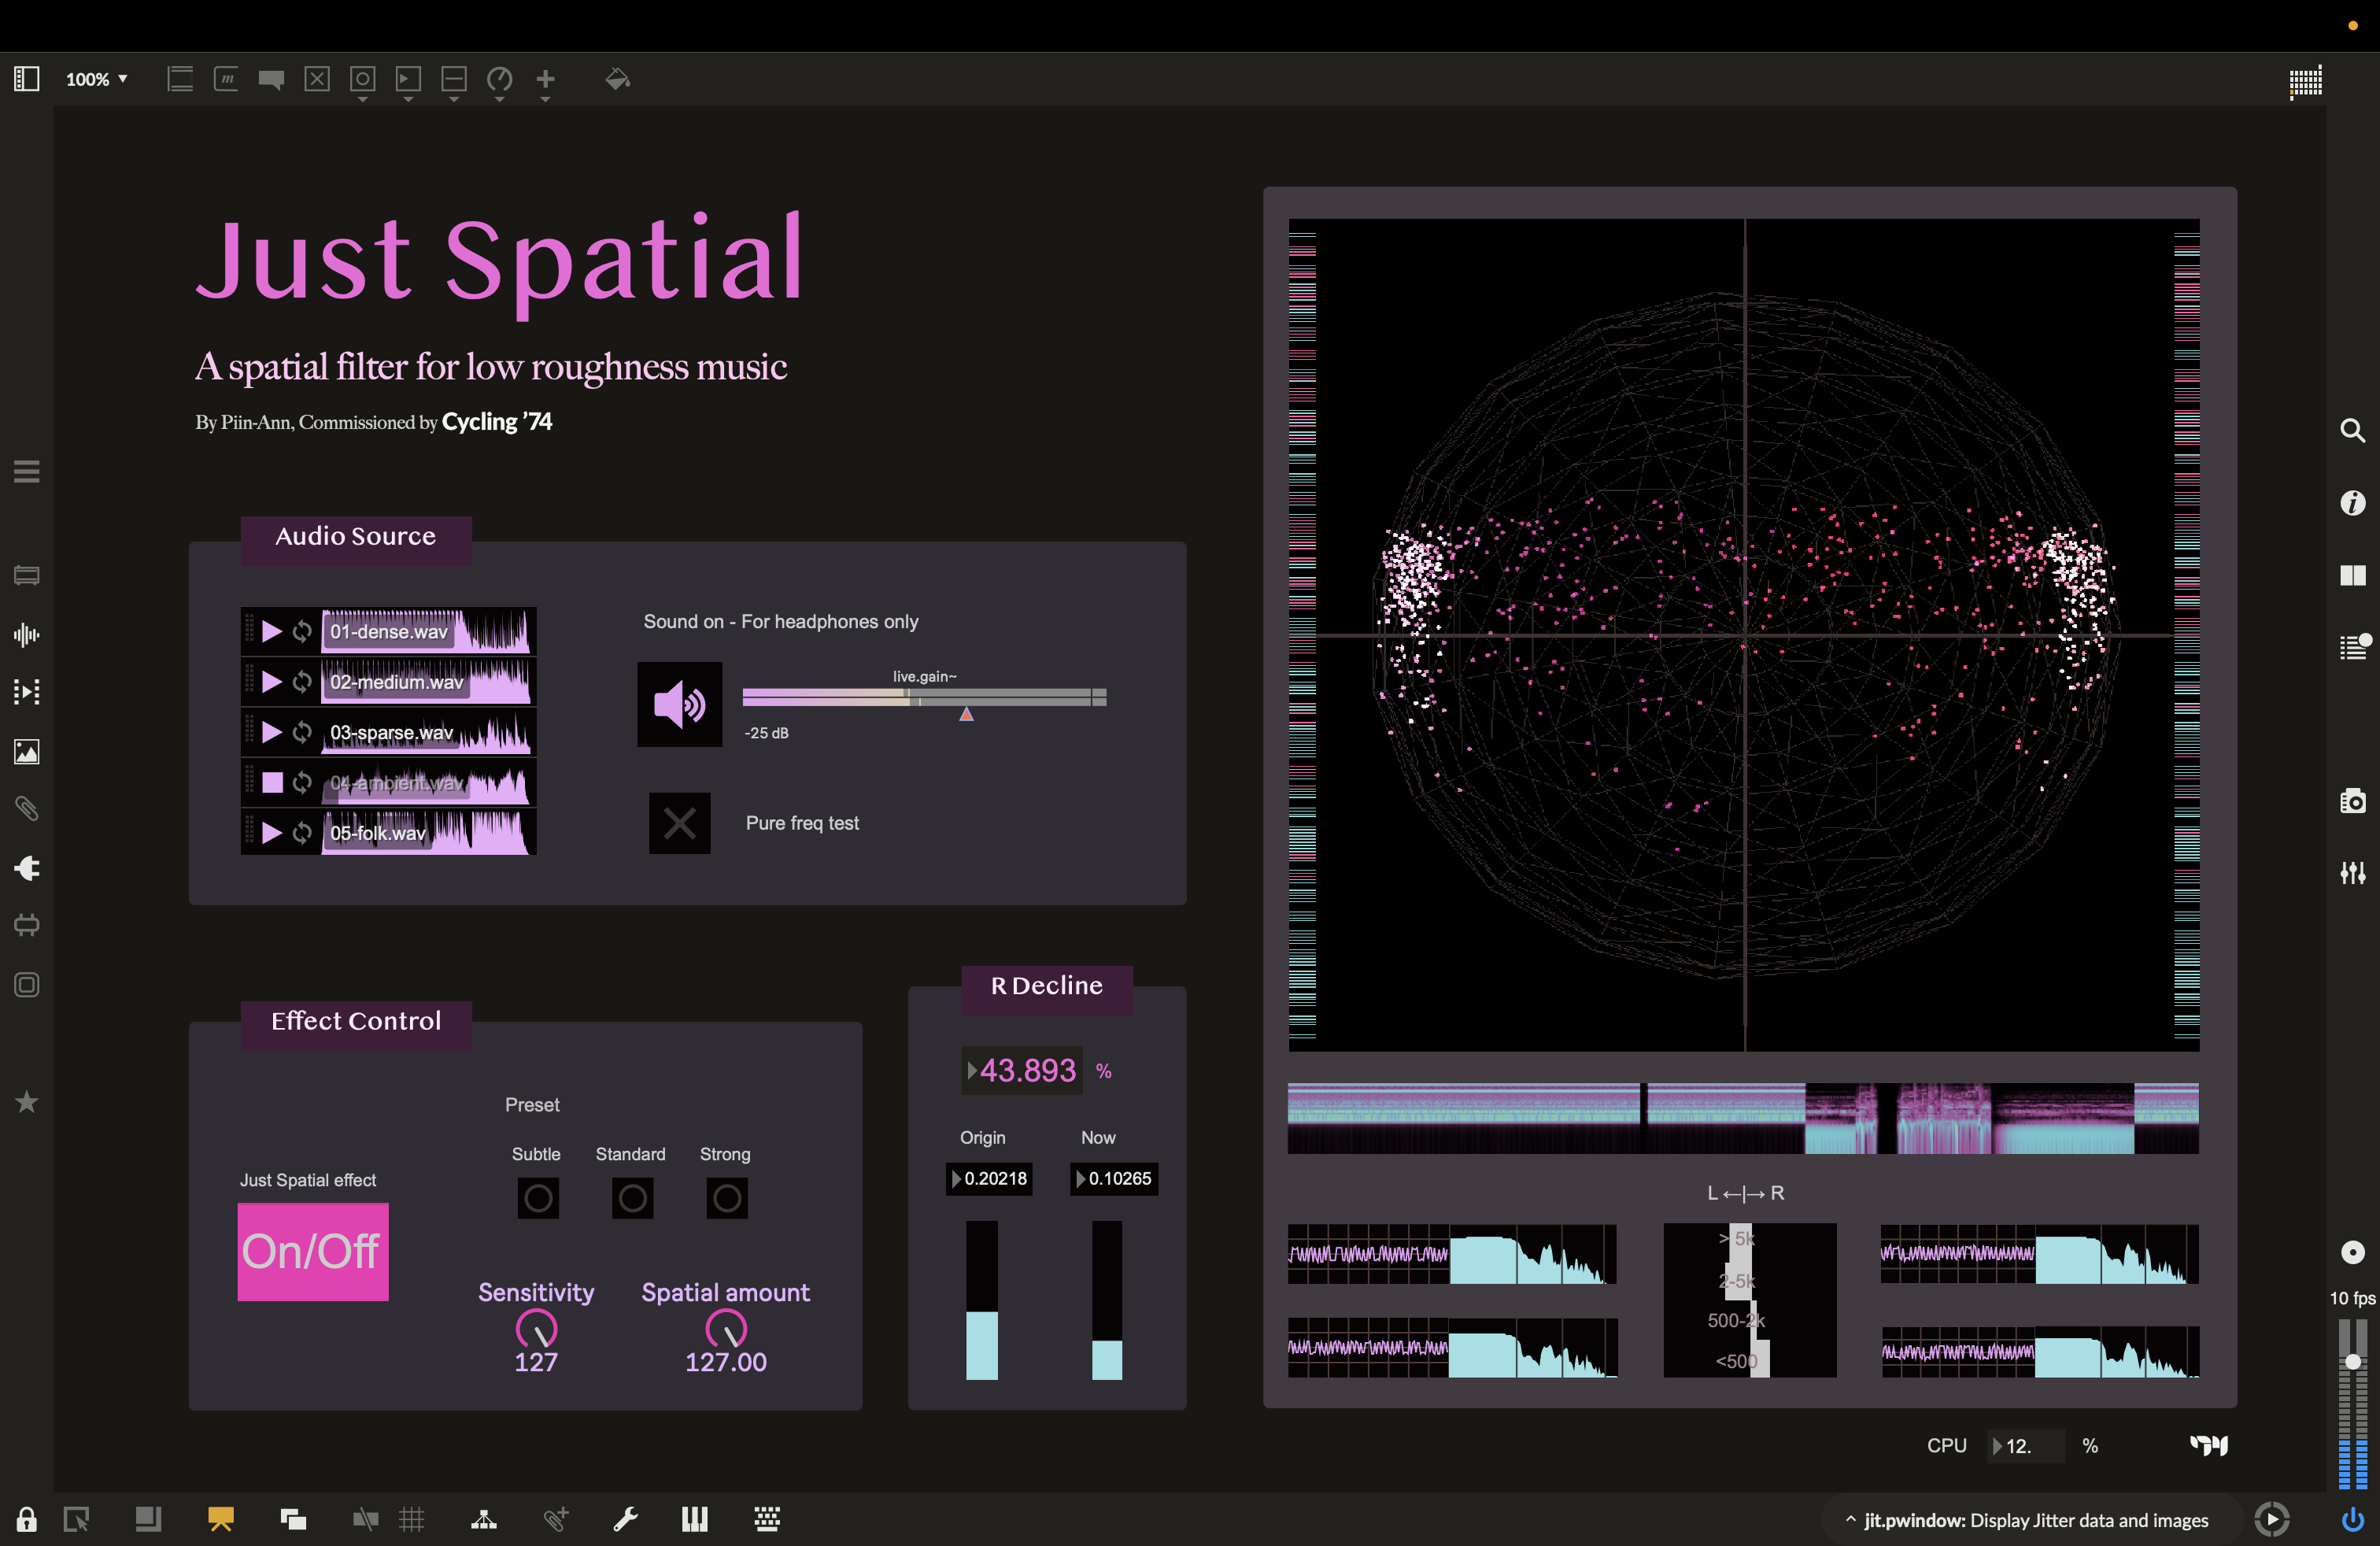Add a comment from top toolbar
The width and height of the screenshot is (2380, 1546).
click(x=271, y=79)
